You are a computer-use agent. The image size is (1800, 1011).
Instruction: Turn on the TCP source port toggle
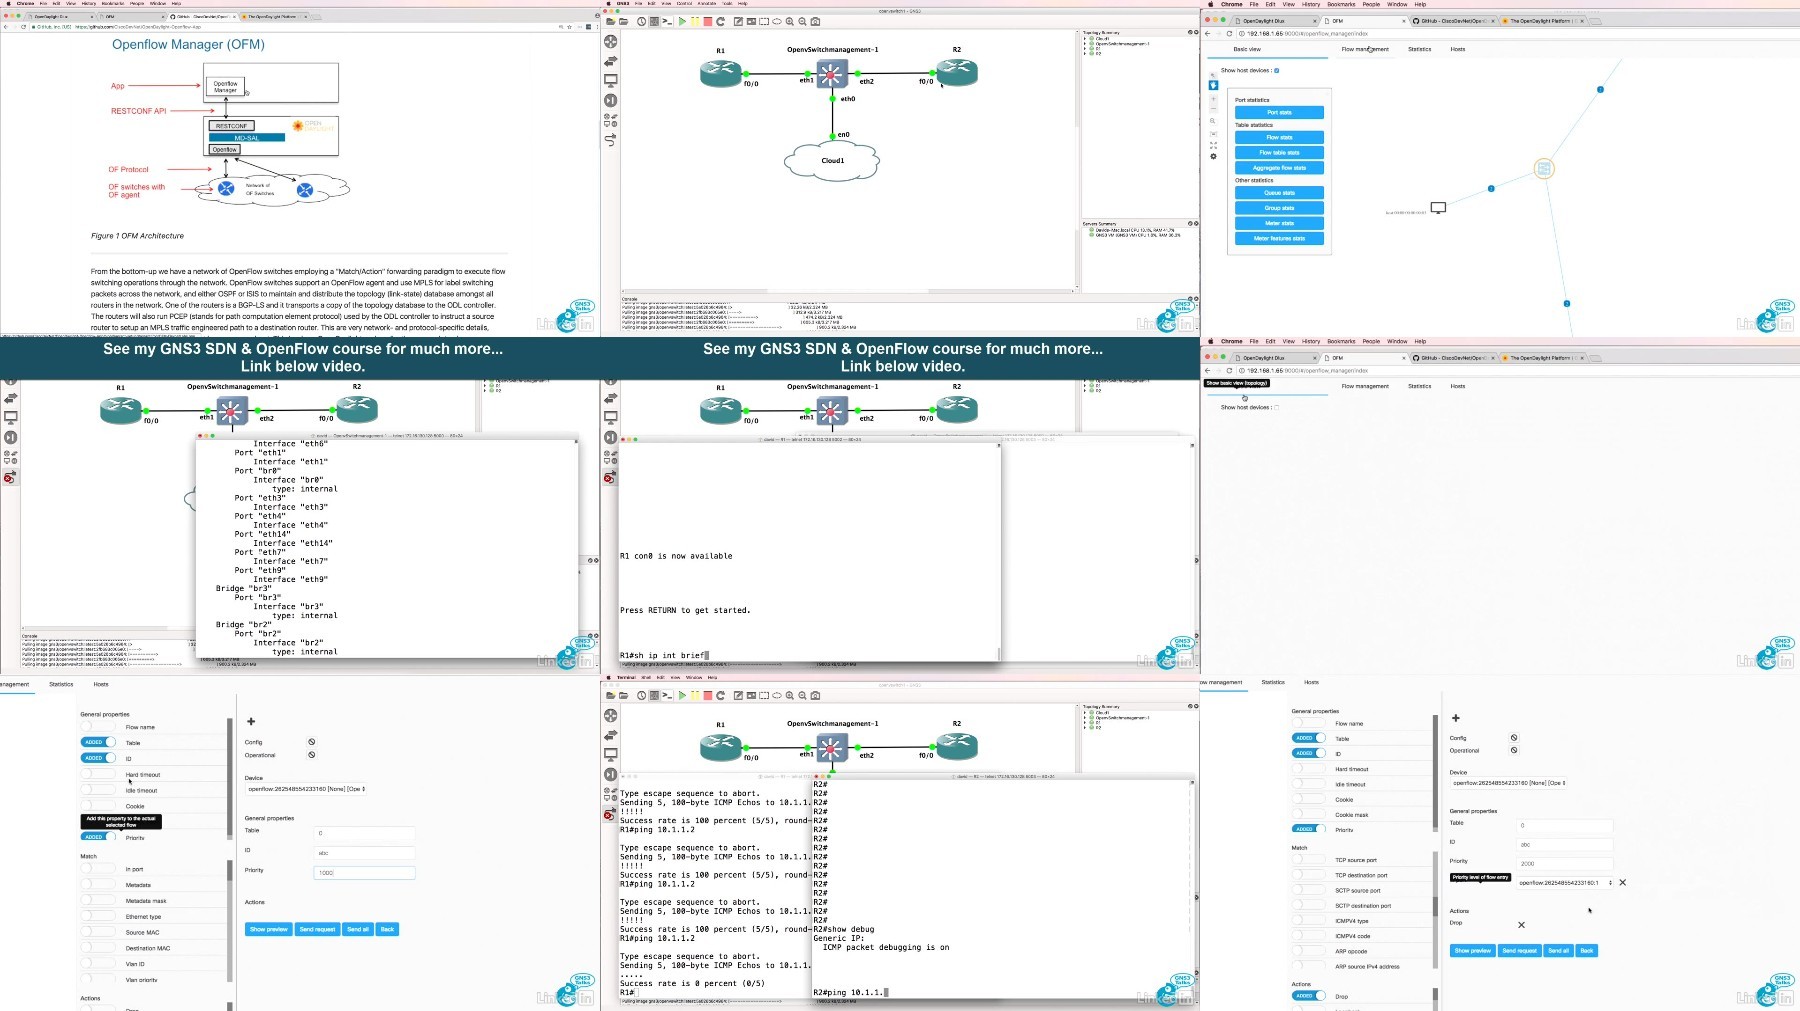pos(1309,860)
